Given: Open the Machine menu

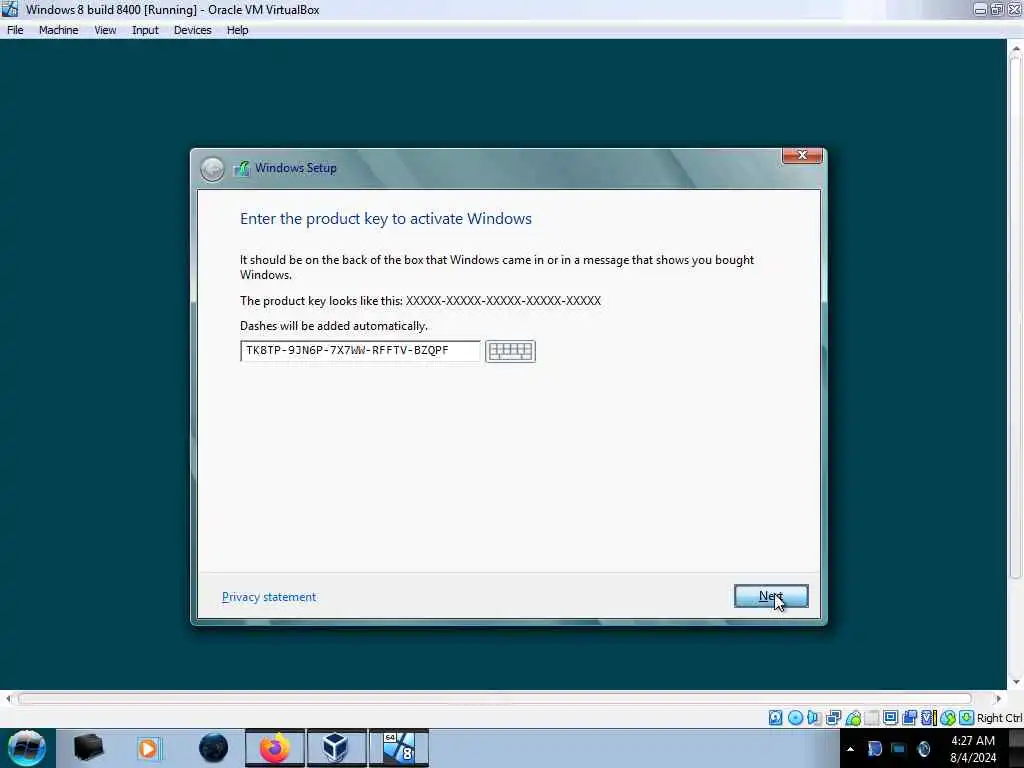Looking at the screenshot, I should click(58, 30).
